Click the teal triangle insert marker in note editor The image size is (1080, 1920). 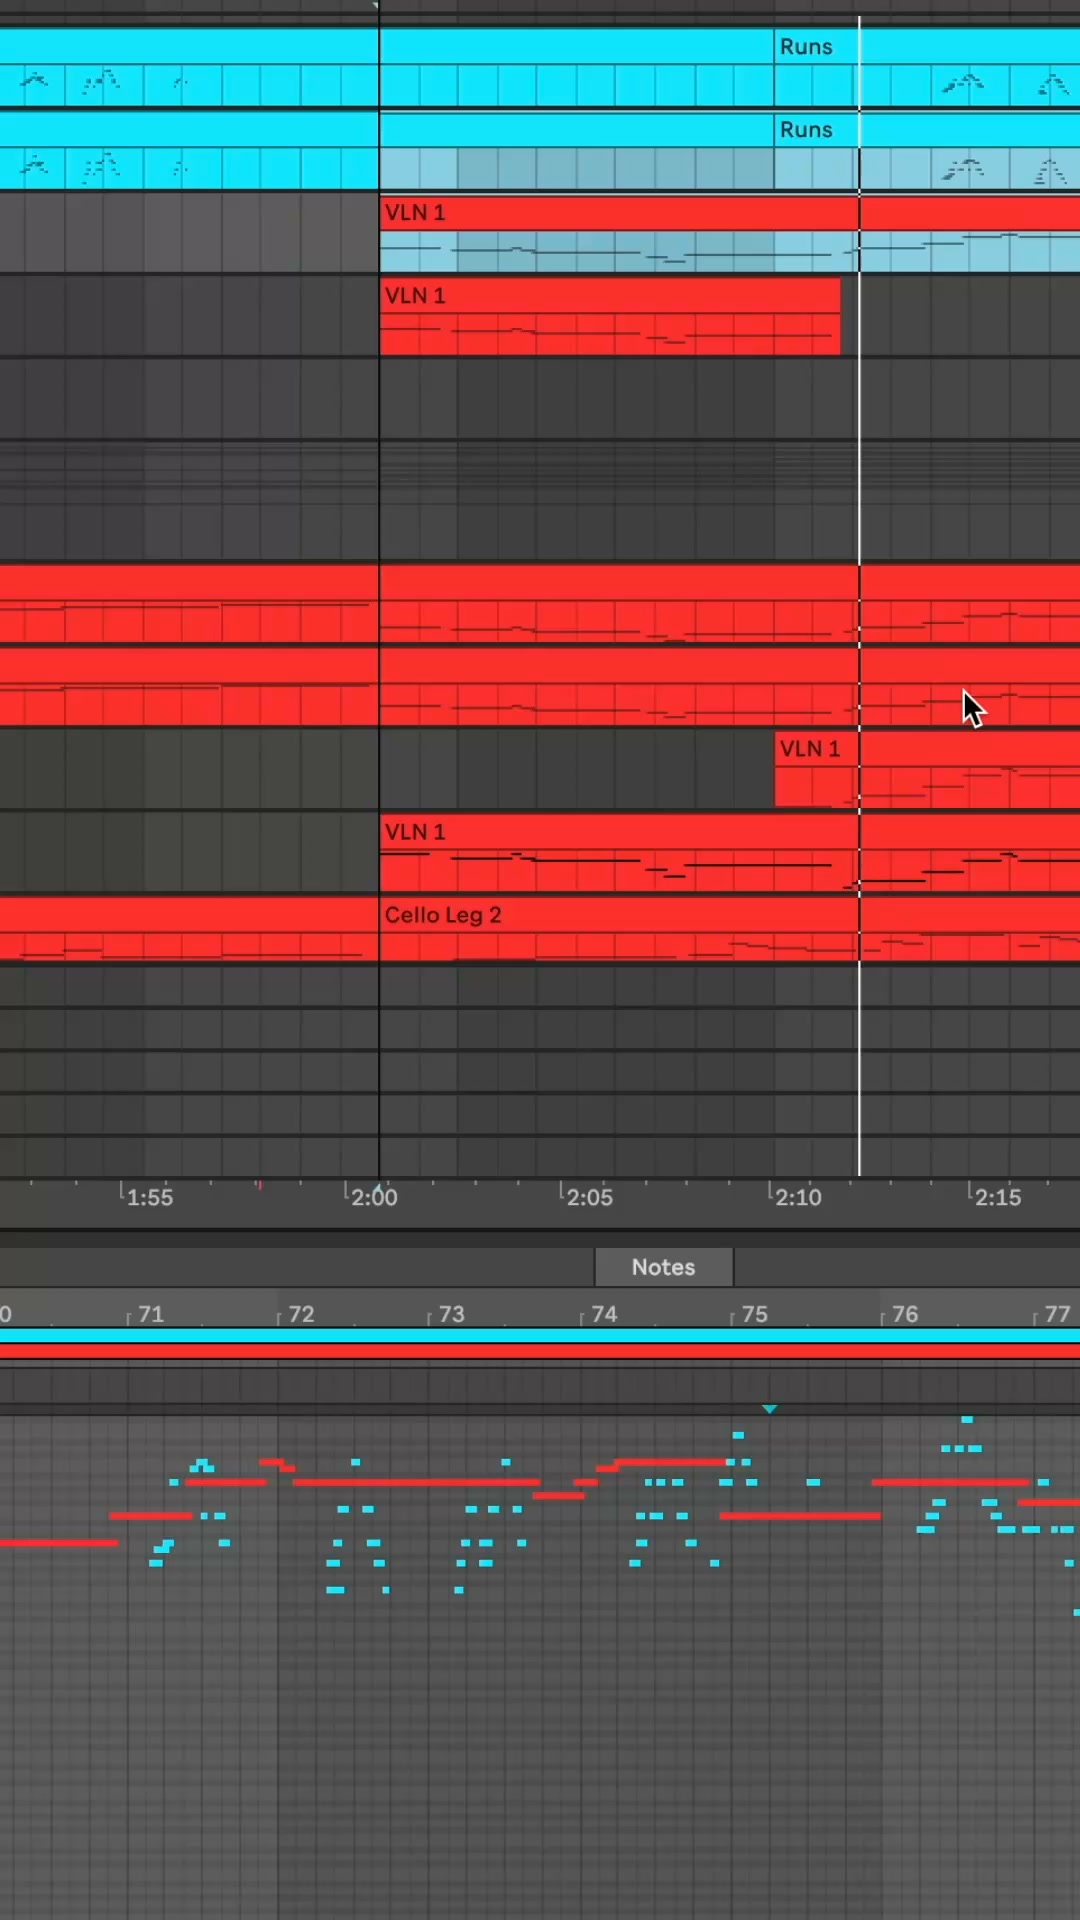769,1408
